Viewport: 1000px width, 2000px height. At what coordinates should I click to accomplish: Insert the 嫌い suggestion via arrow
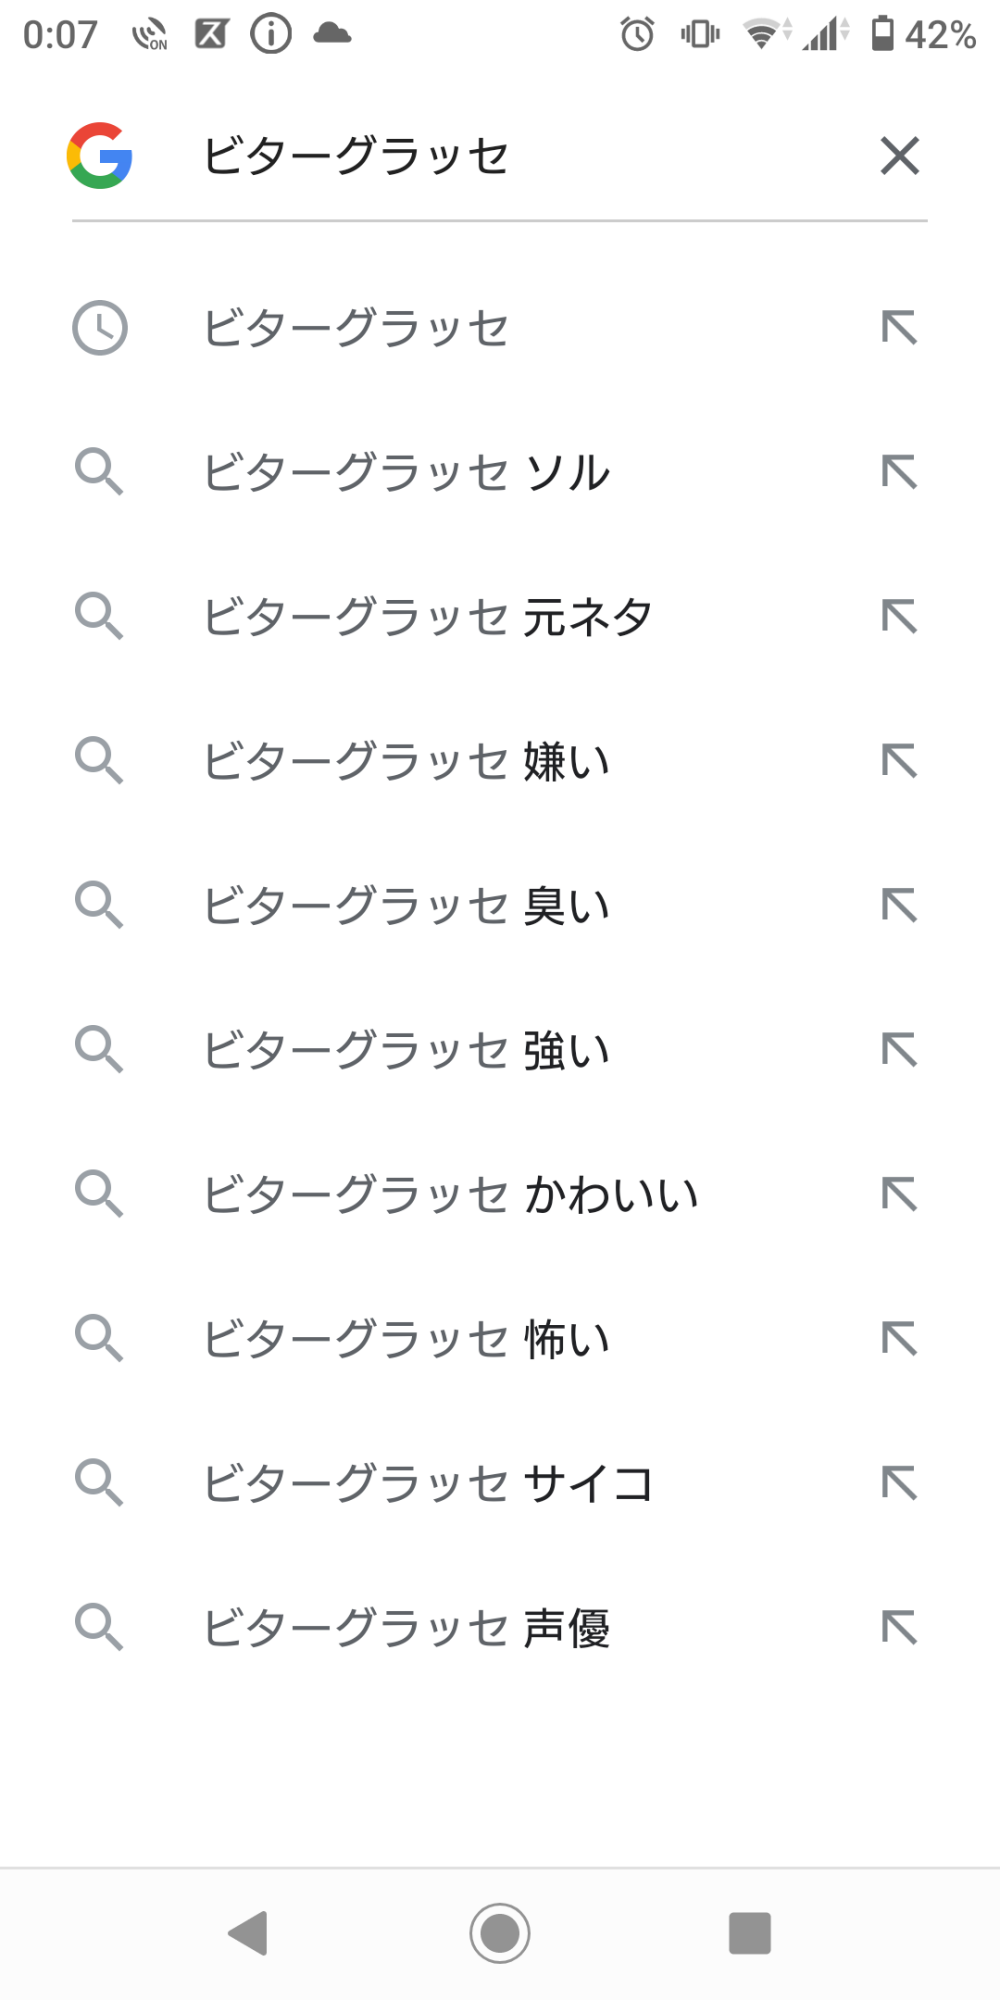[899, 761]
